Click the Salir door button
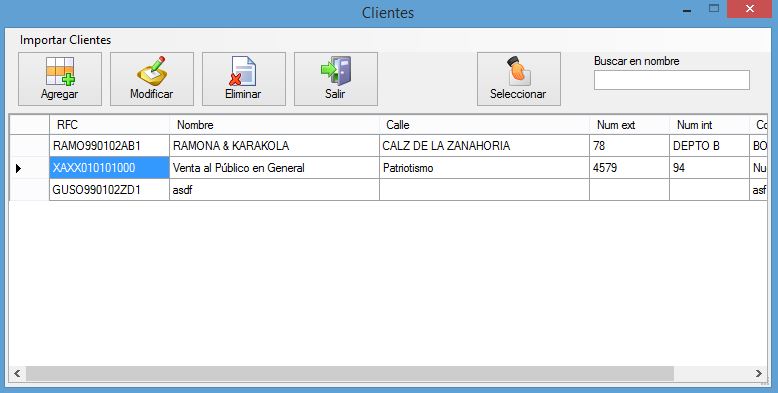This screenshot has width=778, height=393. click(336, 79)
